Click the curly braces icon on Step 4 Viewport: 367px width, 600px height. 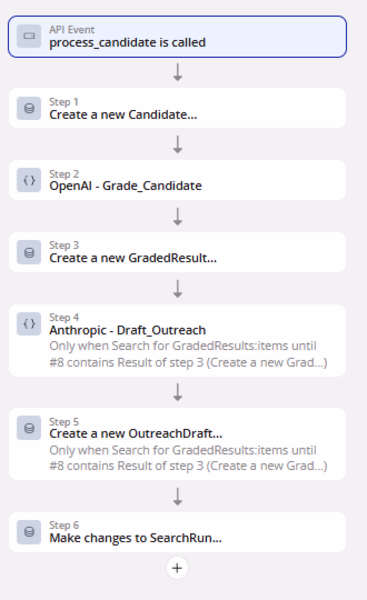[29, 324]
